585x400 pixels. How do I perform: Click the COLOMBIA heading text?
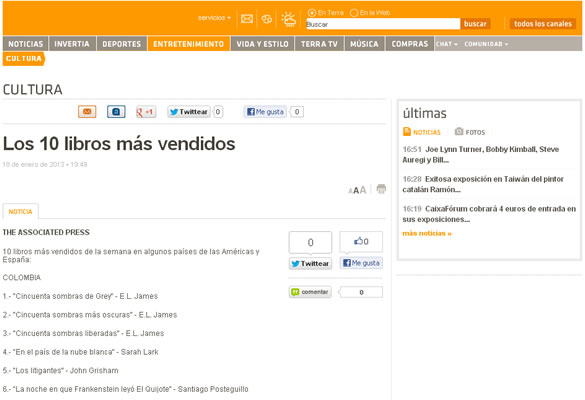click(x=22, y=278)
